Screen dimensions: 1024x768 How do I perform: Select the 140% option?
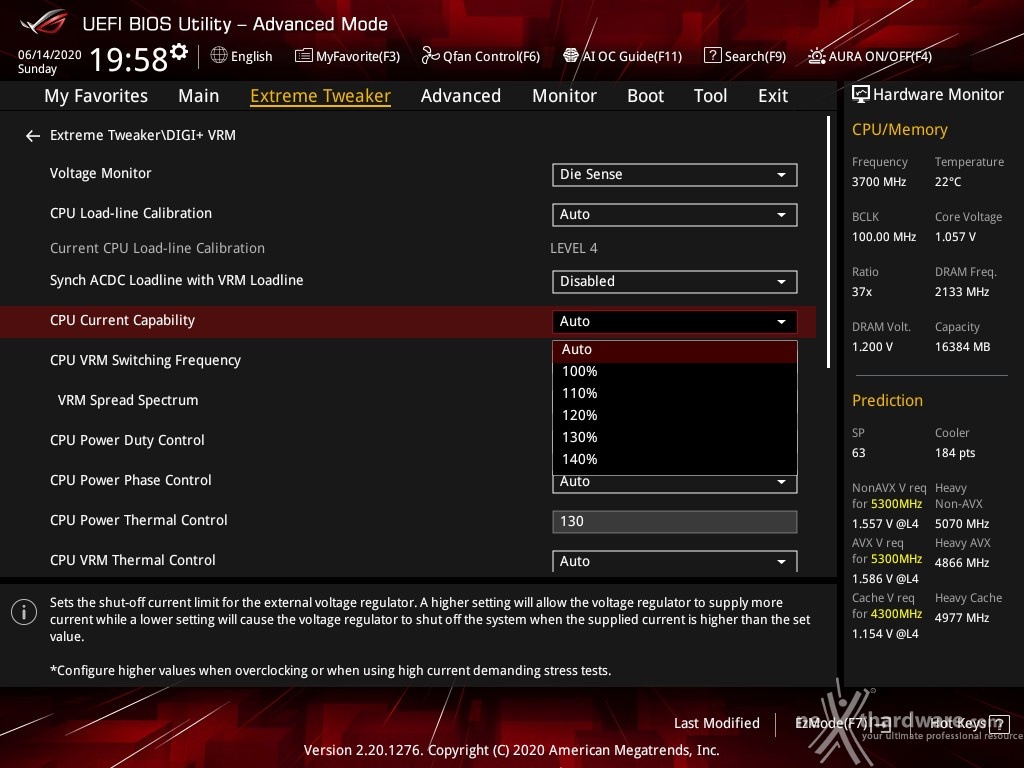pos(675,460)
